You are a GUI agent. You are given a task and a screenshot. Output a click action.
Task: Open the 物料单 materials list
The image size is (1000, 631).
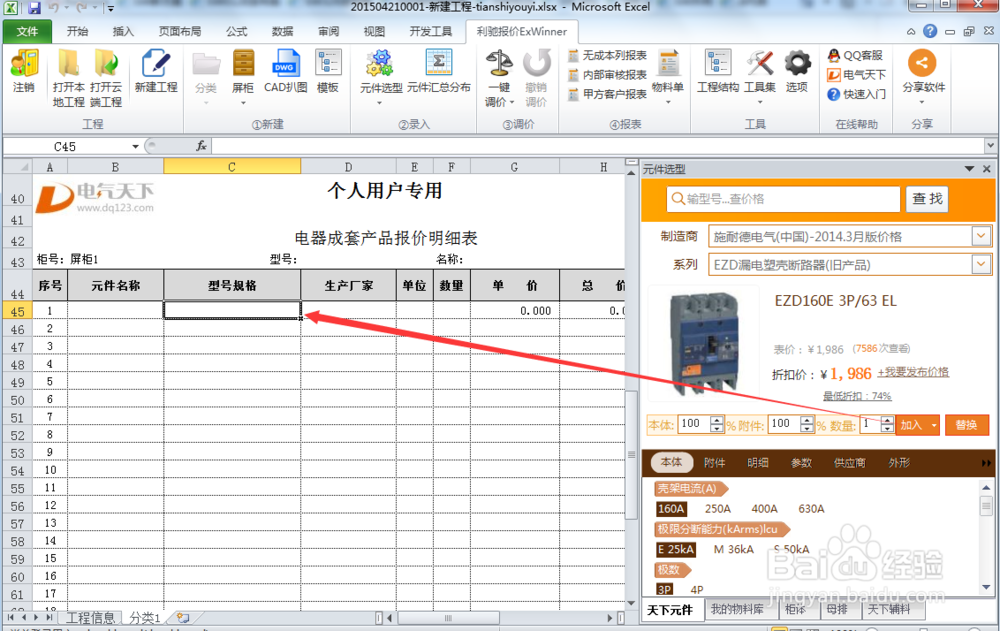[x=668, y=73]
